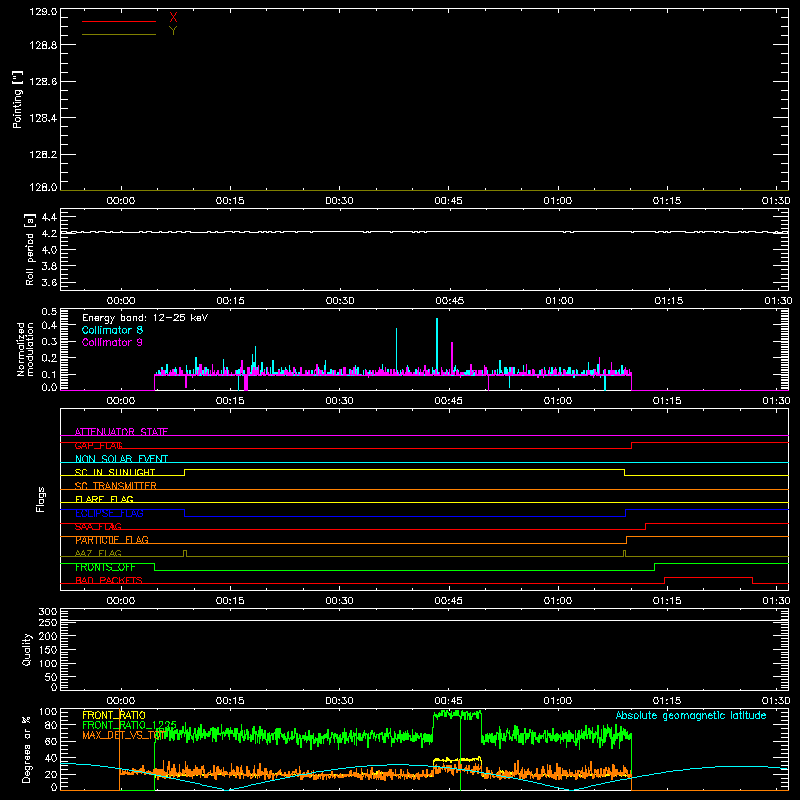Click the 250 tick on Quality axis
800x800 pixels.
pyautogui.click(x=47, y=622)
